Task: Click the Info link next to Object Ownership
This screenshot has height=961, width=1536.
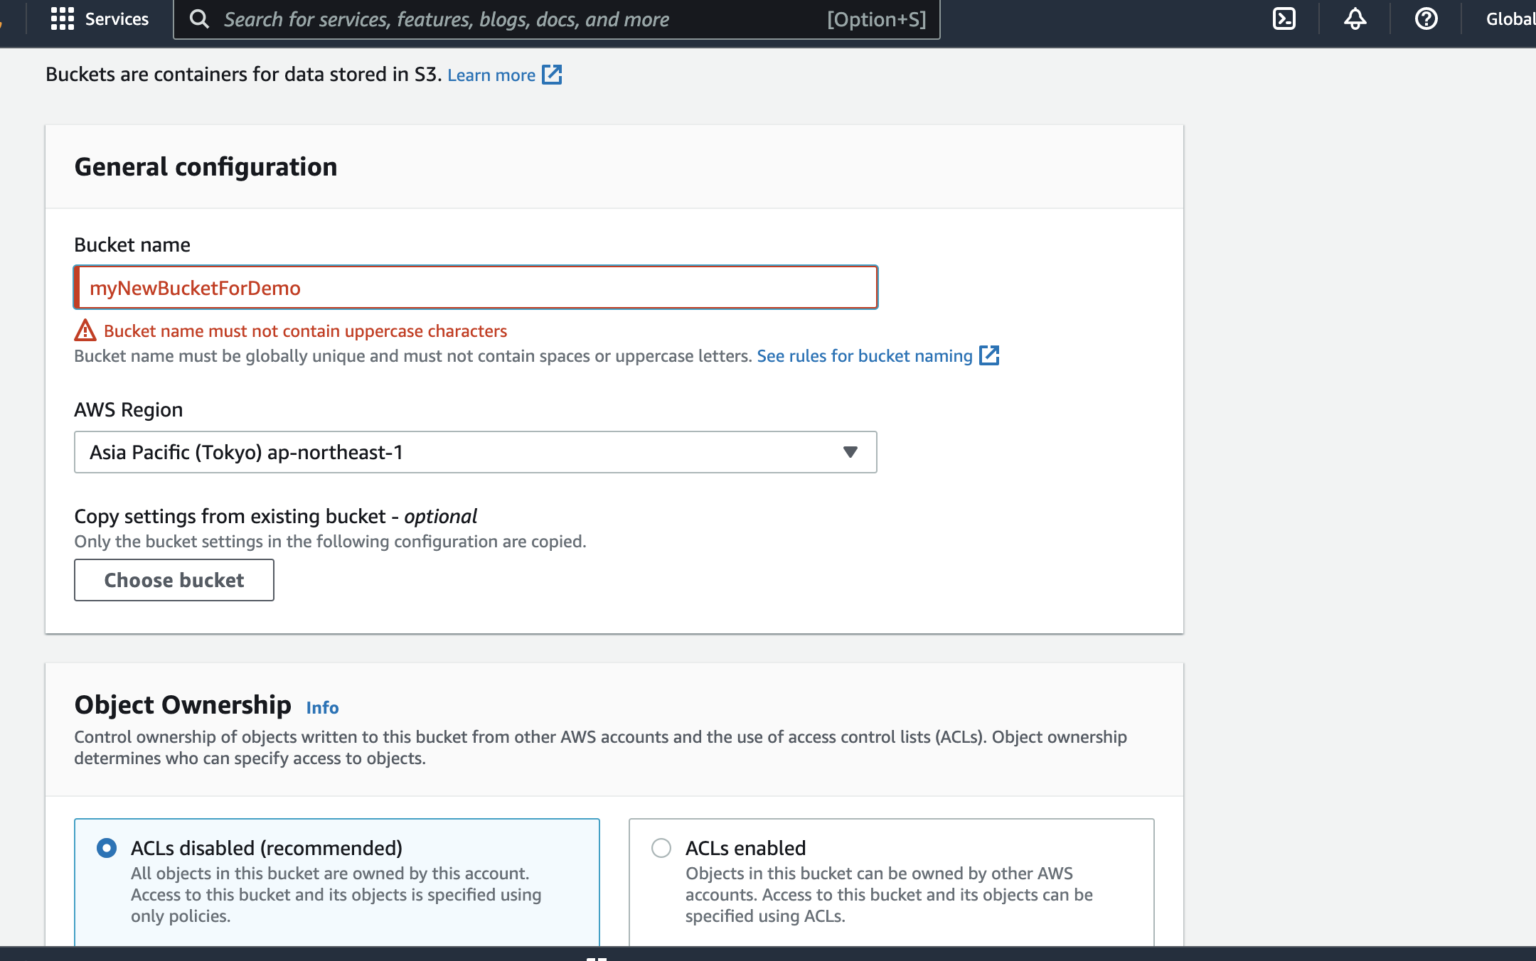Action: [x=322, y=707]
